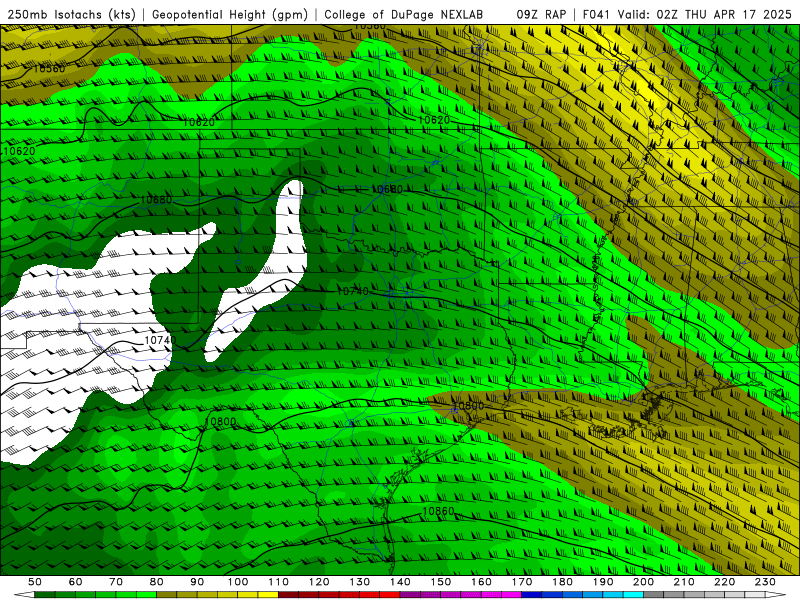Click the 130 label on the color bar
The height and width of the screenshot is (600, 800).
pyautogui.click(x=360, y=582)
